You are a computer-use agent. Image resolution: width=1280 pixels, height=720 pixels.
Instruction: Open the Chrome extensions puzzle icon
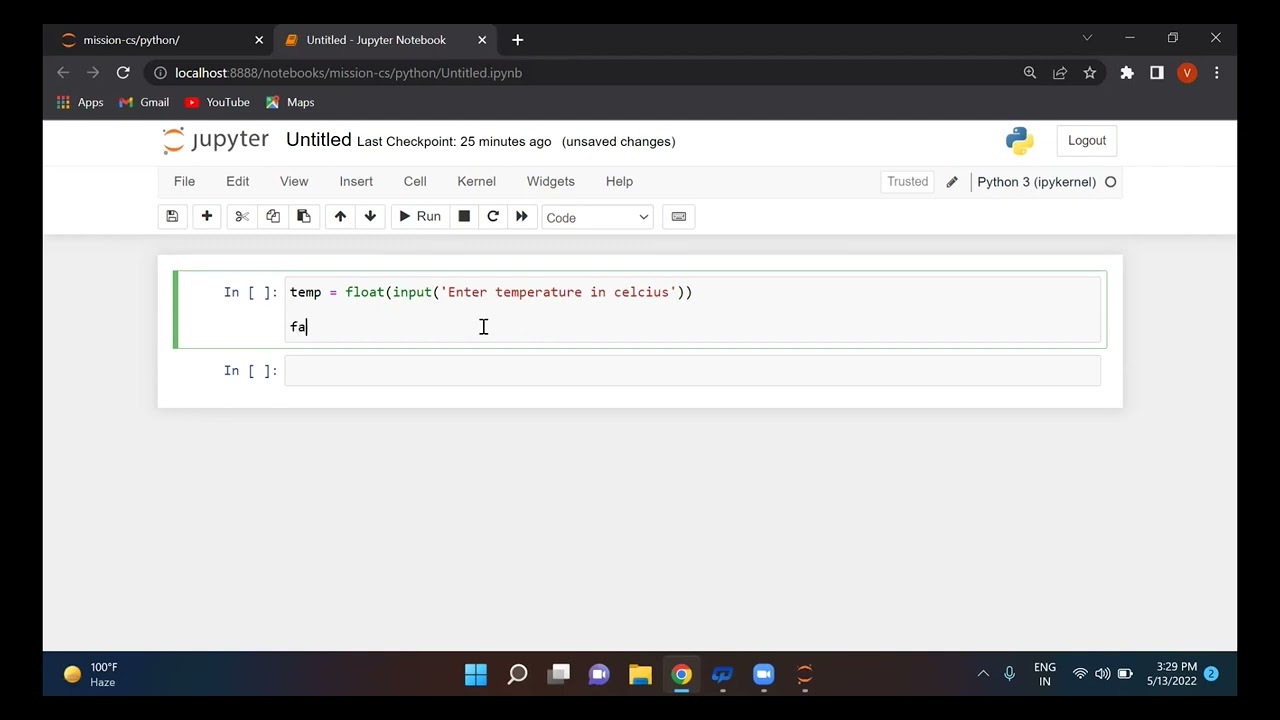coord(1127,73)
